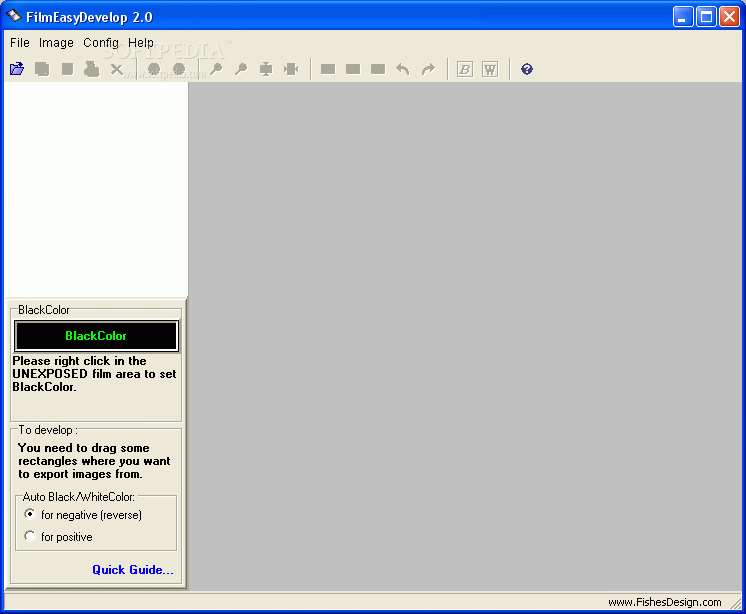746x614 pixels.
Task: Open the Quick Guide link
Action: point(133,570)
